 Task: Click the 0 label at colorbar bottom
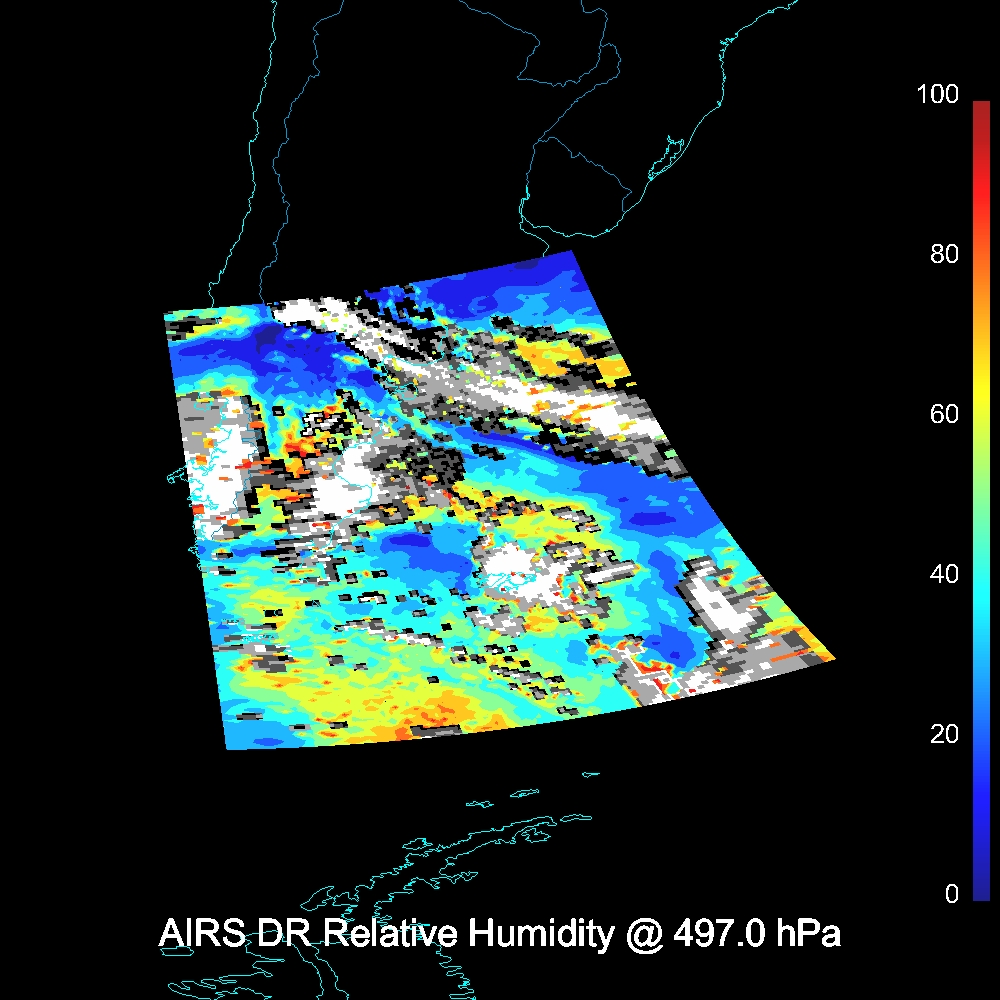pyautogui.click(x=951, y=895)
